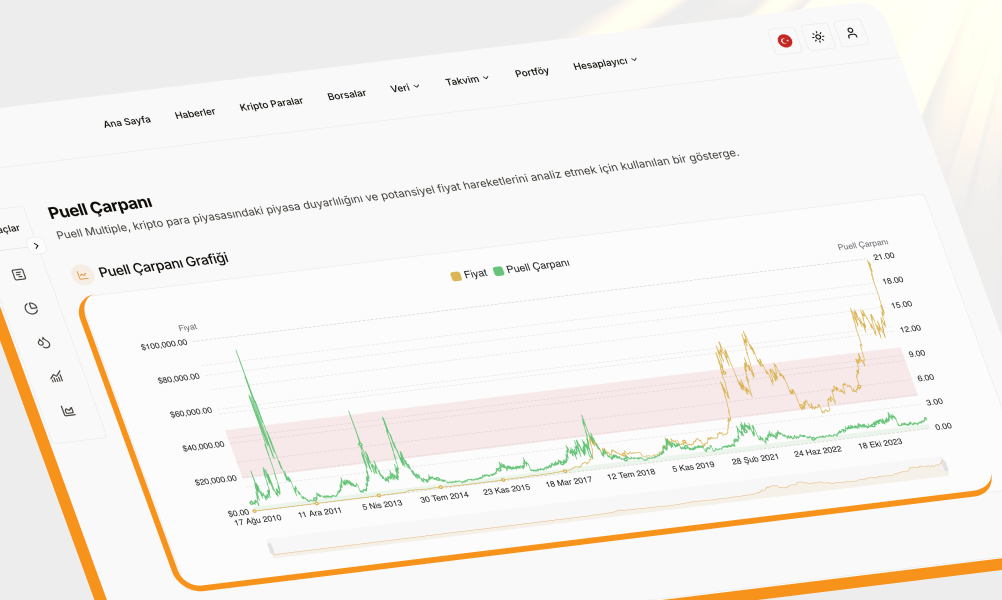Screen dimensions: 1002x600
Task: Open the Veri dropdown menu
Action: point(404,87)
